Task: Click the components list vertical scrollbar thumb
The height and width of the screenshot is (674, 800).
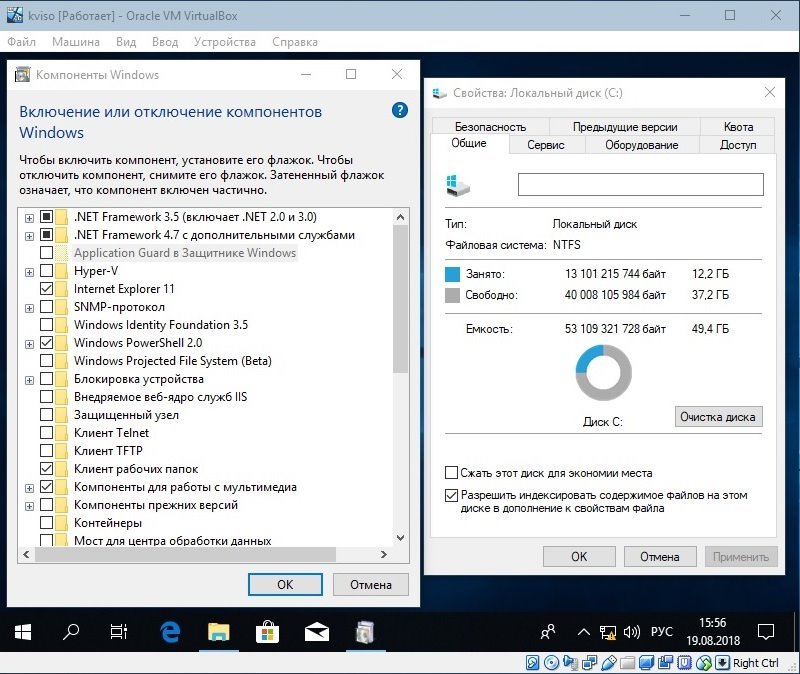Action: point(401,298)
